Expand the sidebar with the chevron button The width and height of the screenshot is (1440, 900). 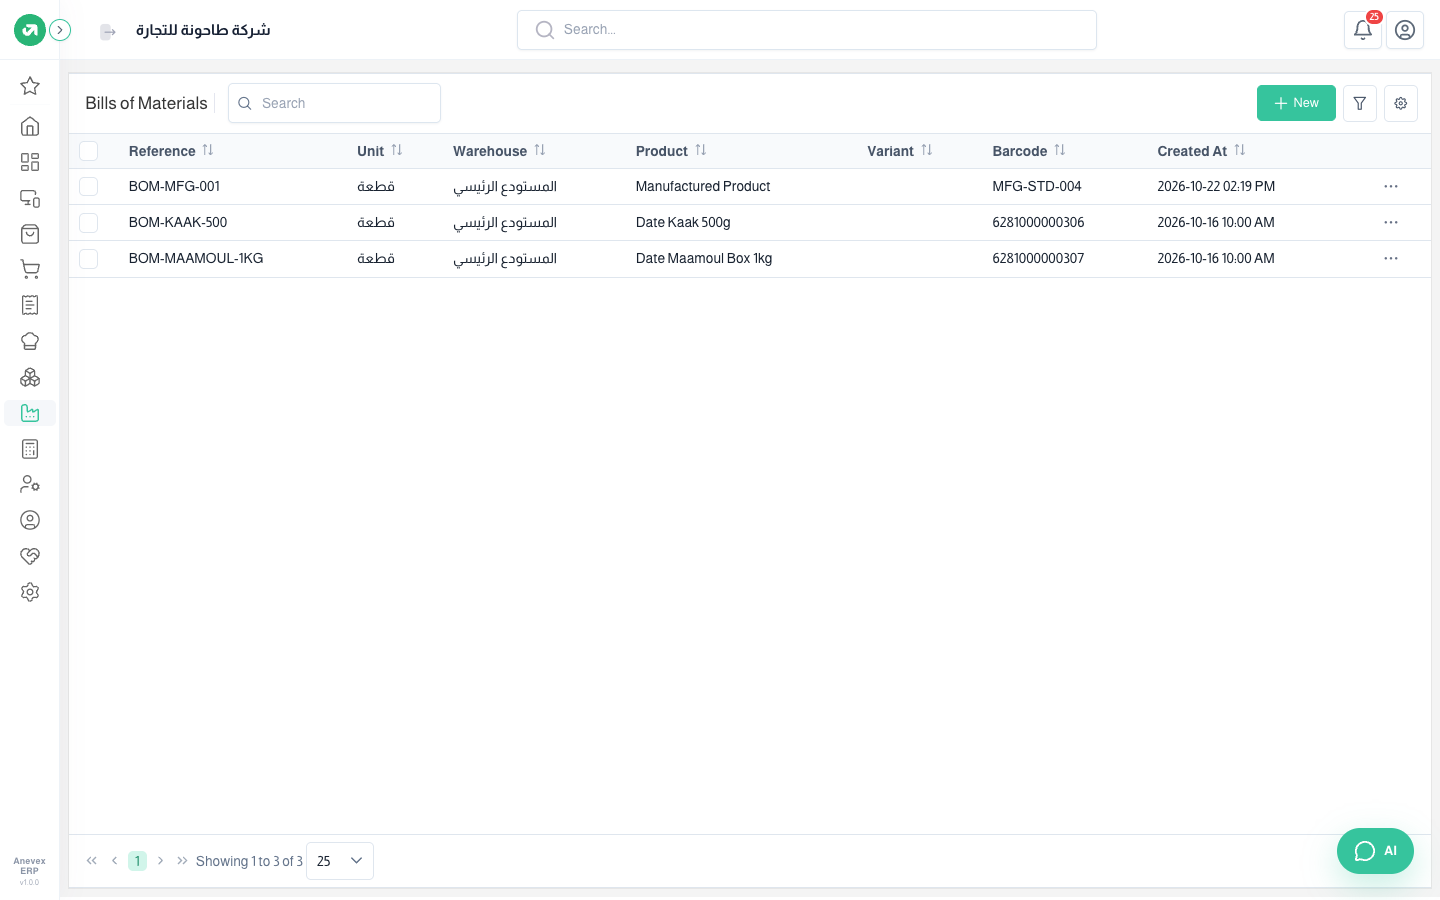(x=60, y=30)
